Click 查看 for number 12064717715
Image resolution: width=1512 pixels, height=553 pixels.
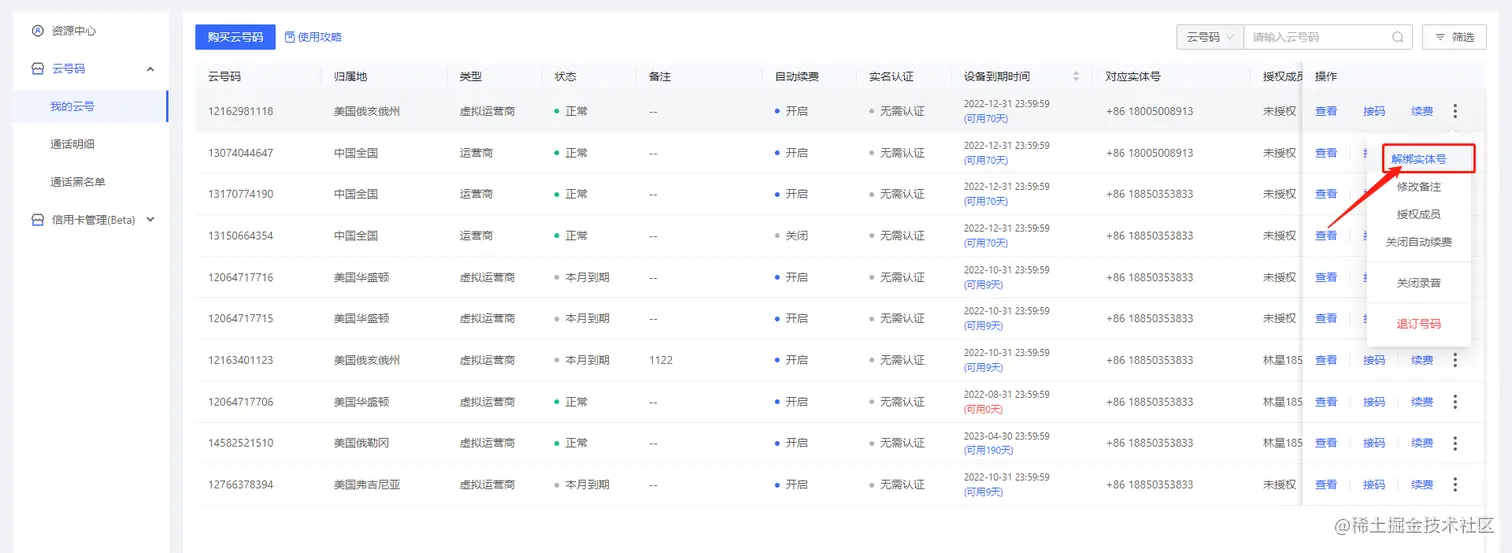(x=1326, y=318)
